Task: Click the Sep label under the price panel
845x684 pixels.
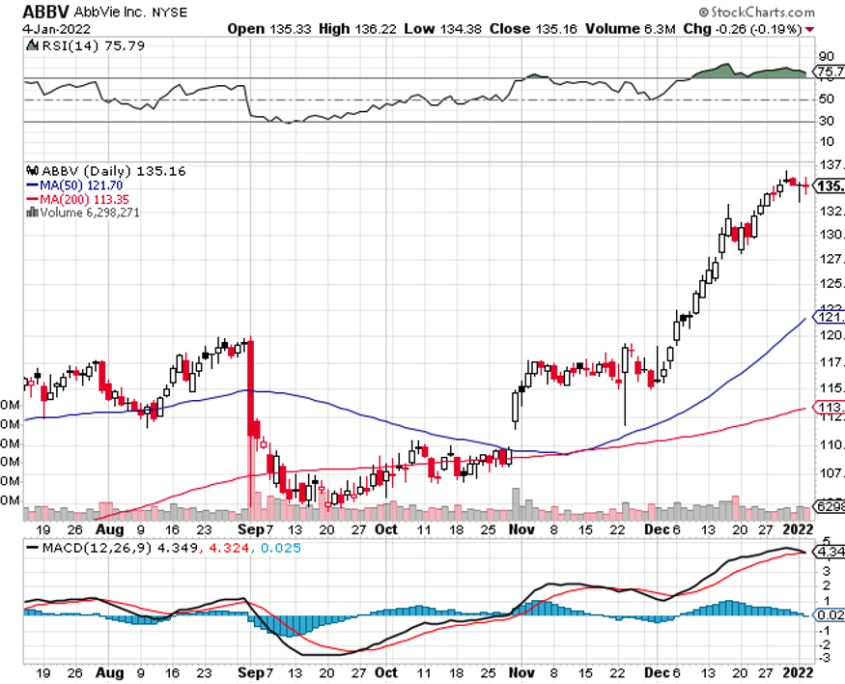Action: (251, 529)
